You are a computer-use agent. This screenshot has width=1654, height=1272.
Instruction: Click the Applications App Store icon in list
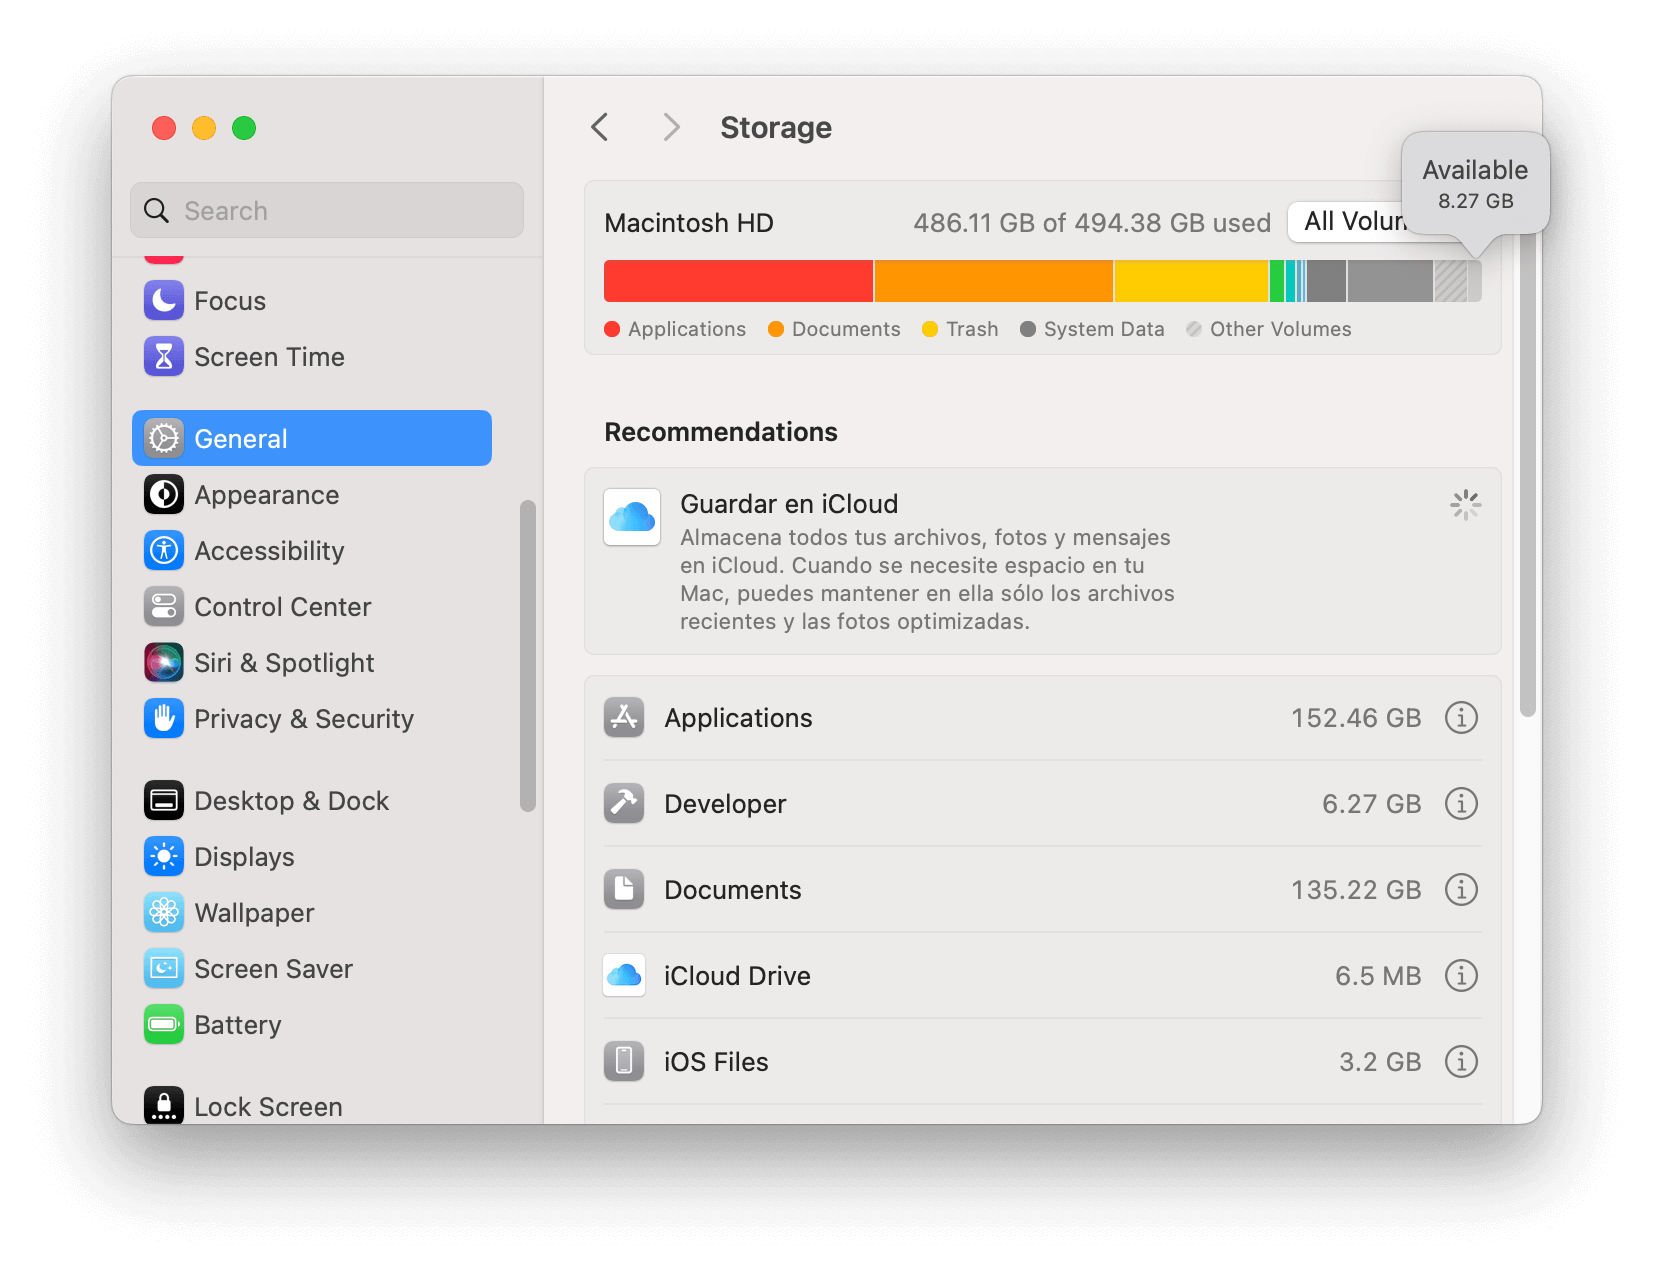pyautogui.click(x=624, y=717)
